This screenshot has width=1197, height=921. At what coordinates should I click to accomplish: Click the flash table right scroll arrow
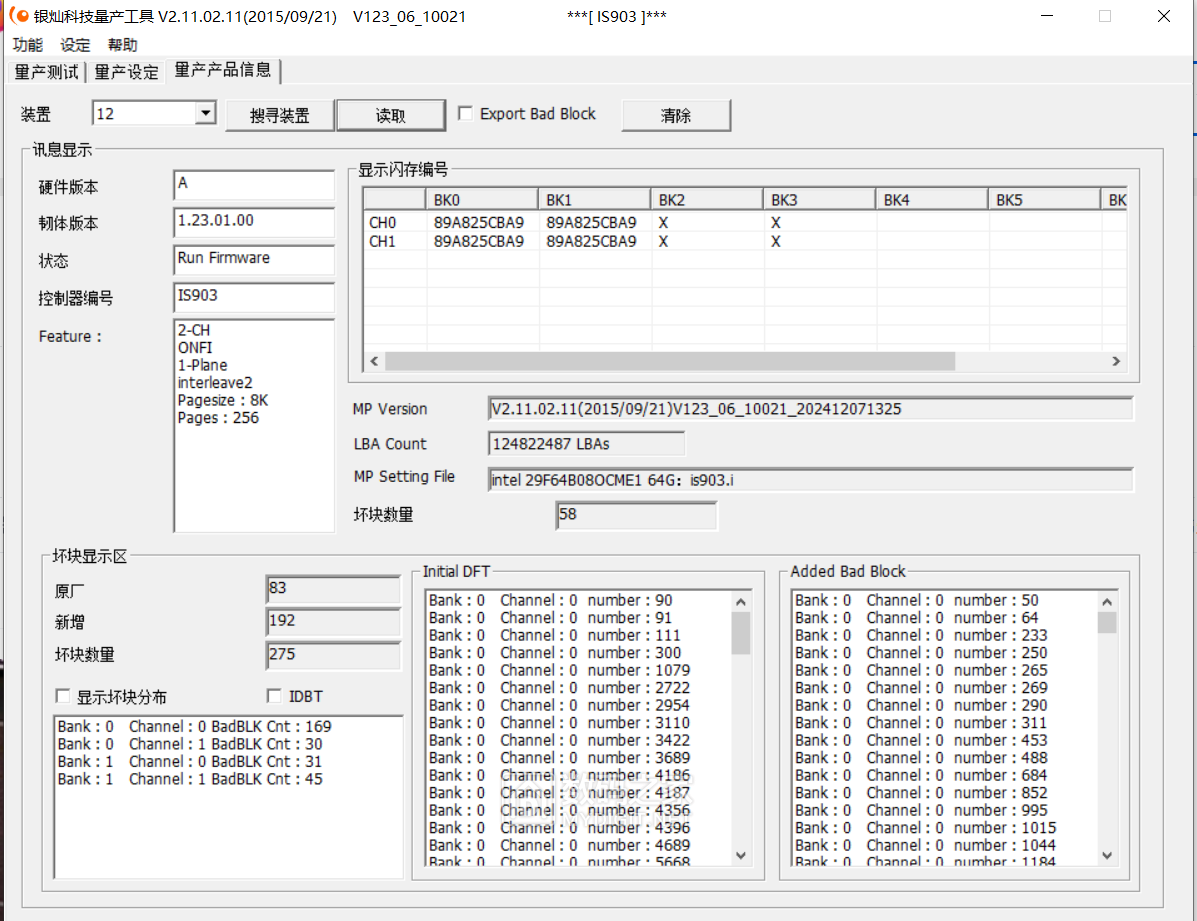(x=1116, y=361)
